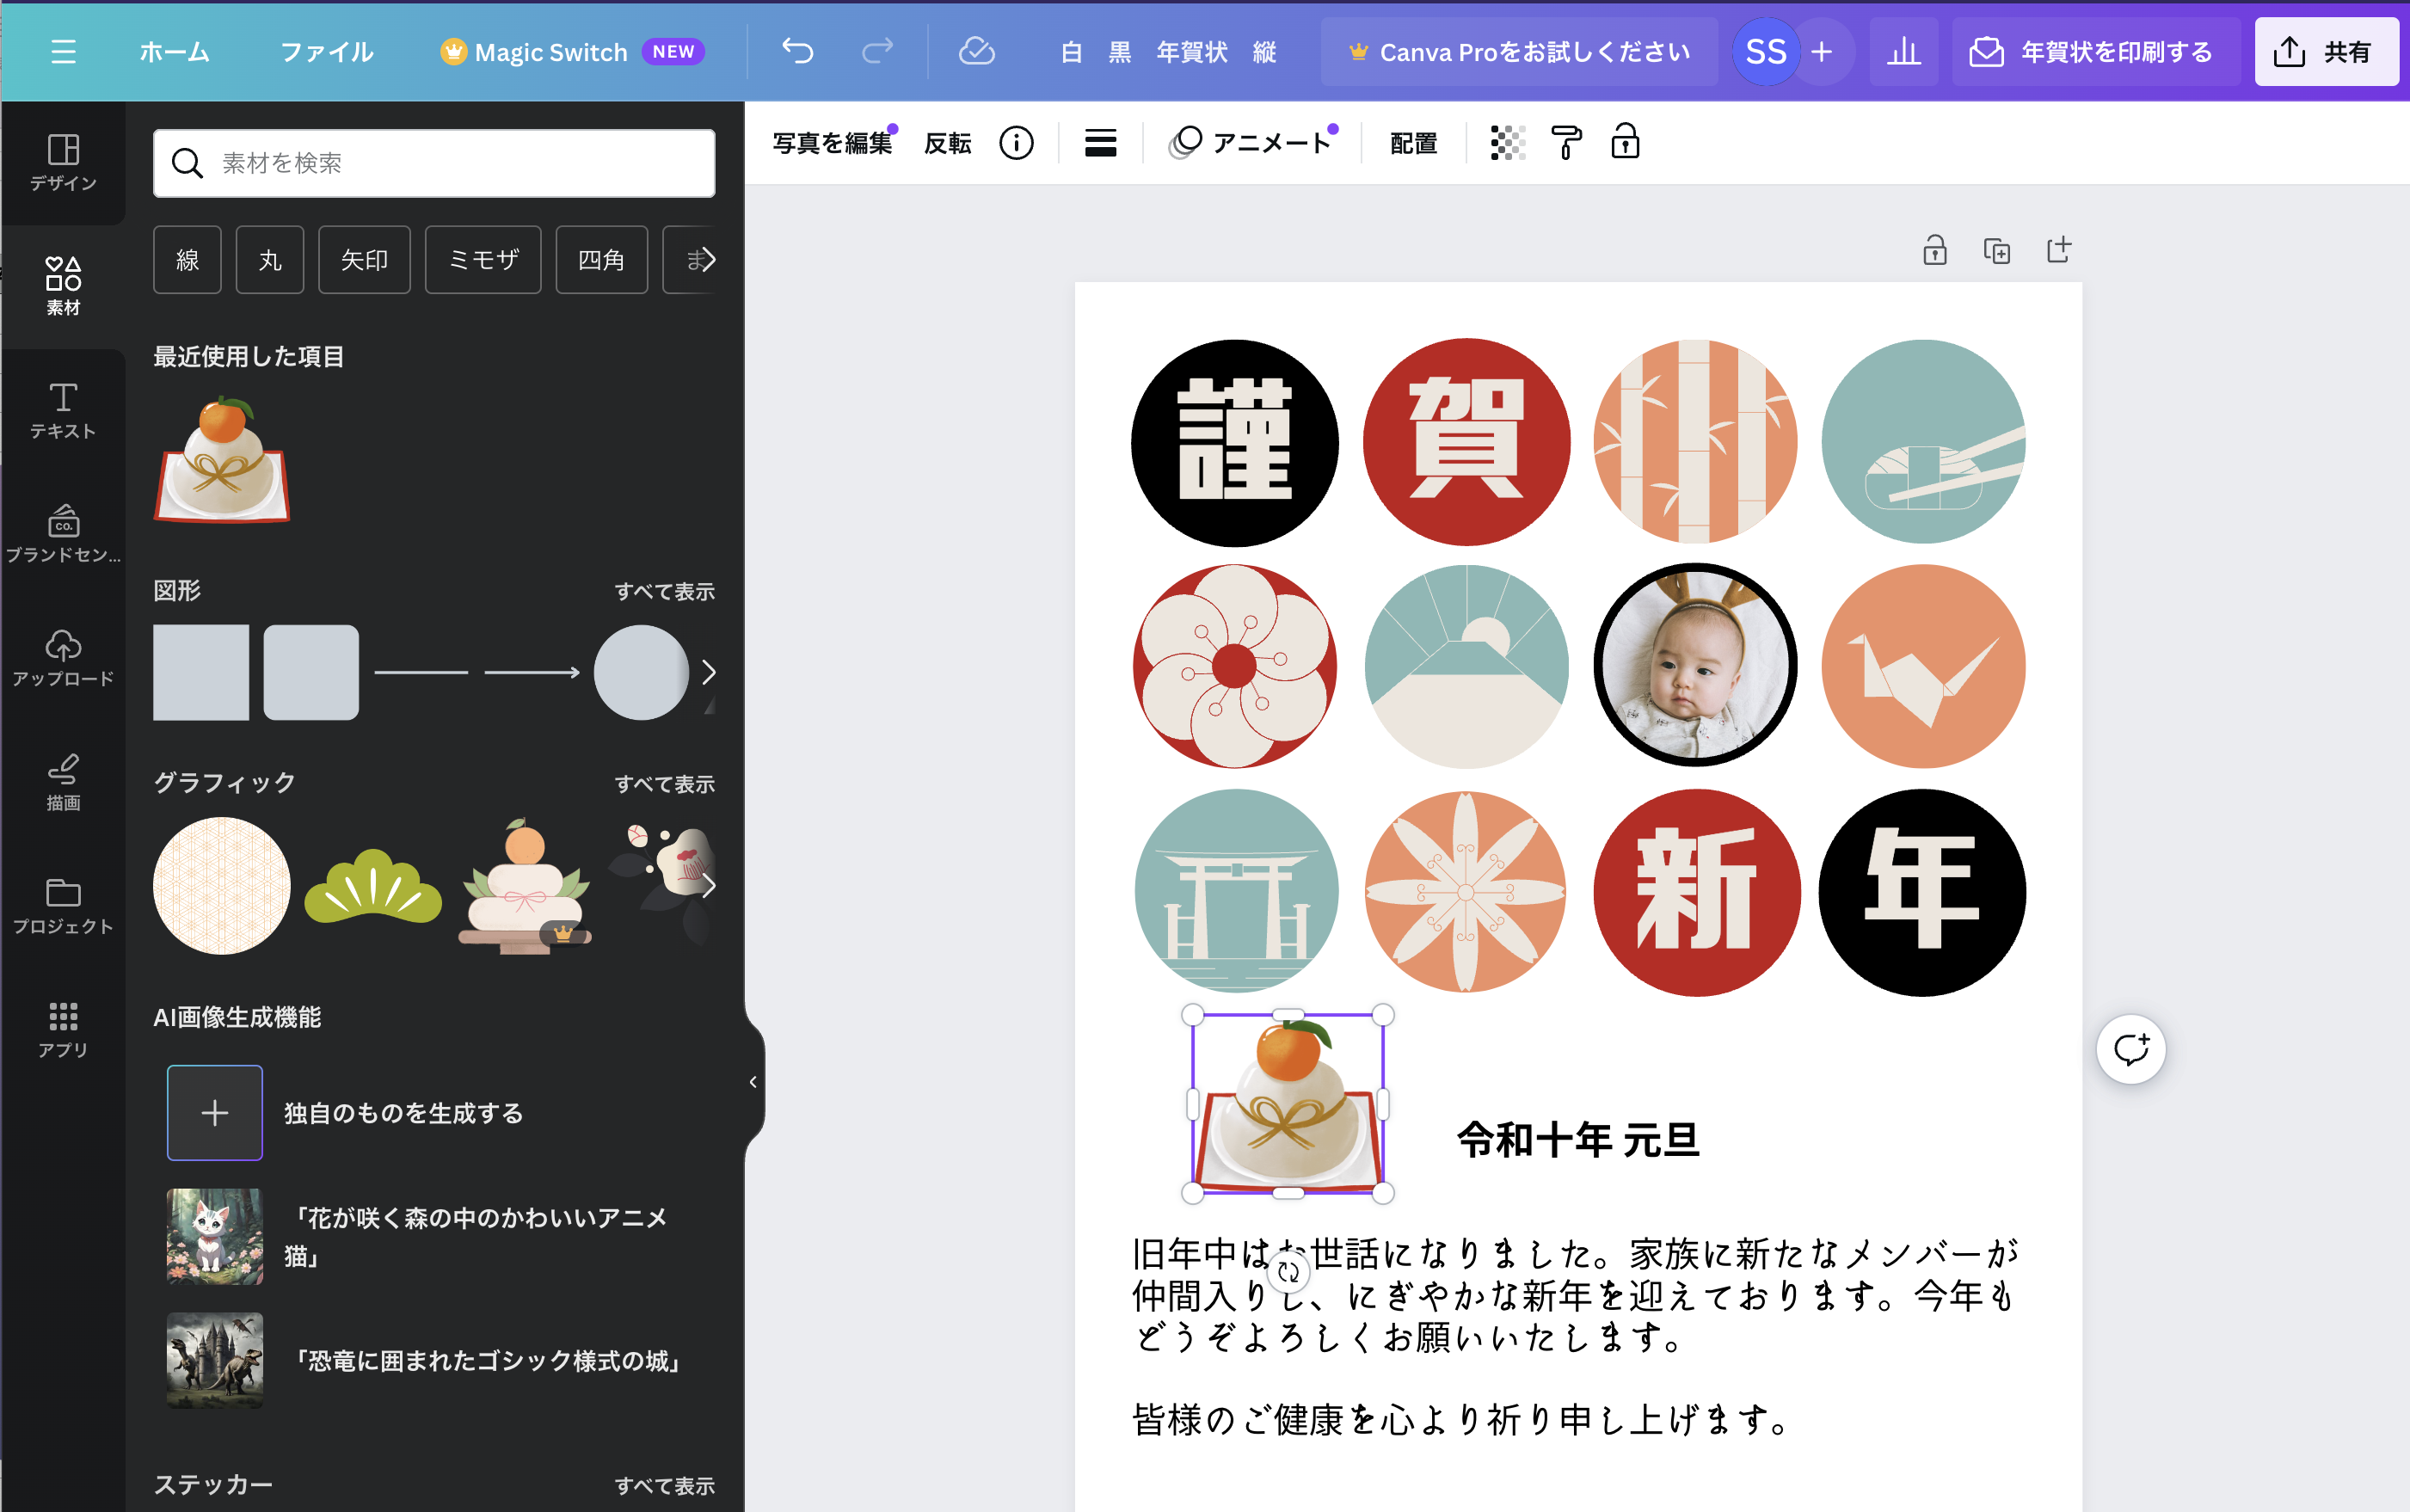The width and height of the screenshot is (2410, 1512).
Task: Click the undo arrow icon
Action: [x=797, y=51]
